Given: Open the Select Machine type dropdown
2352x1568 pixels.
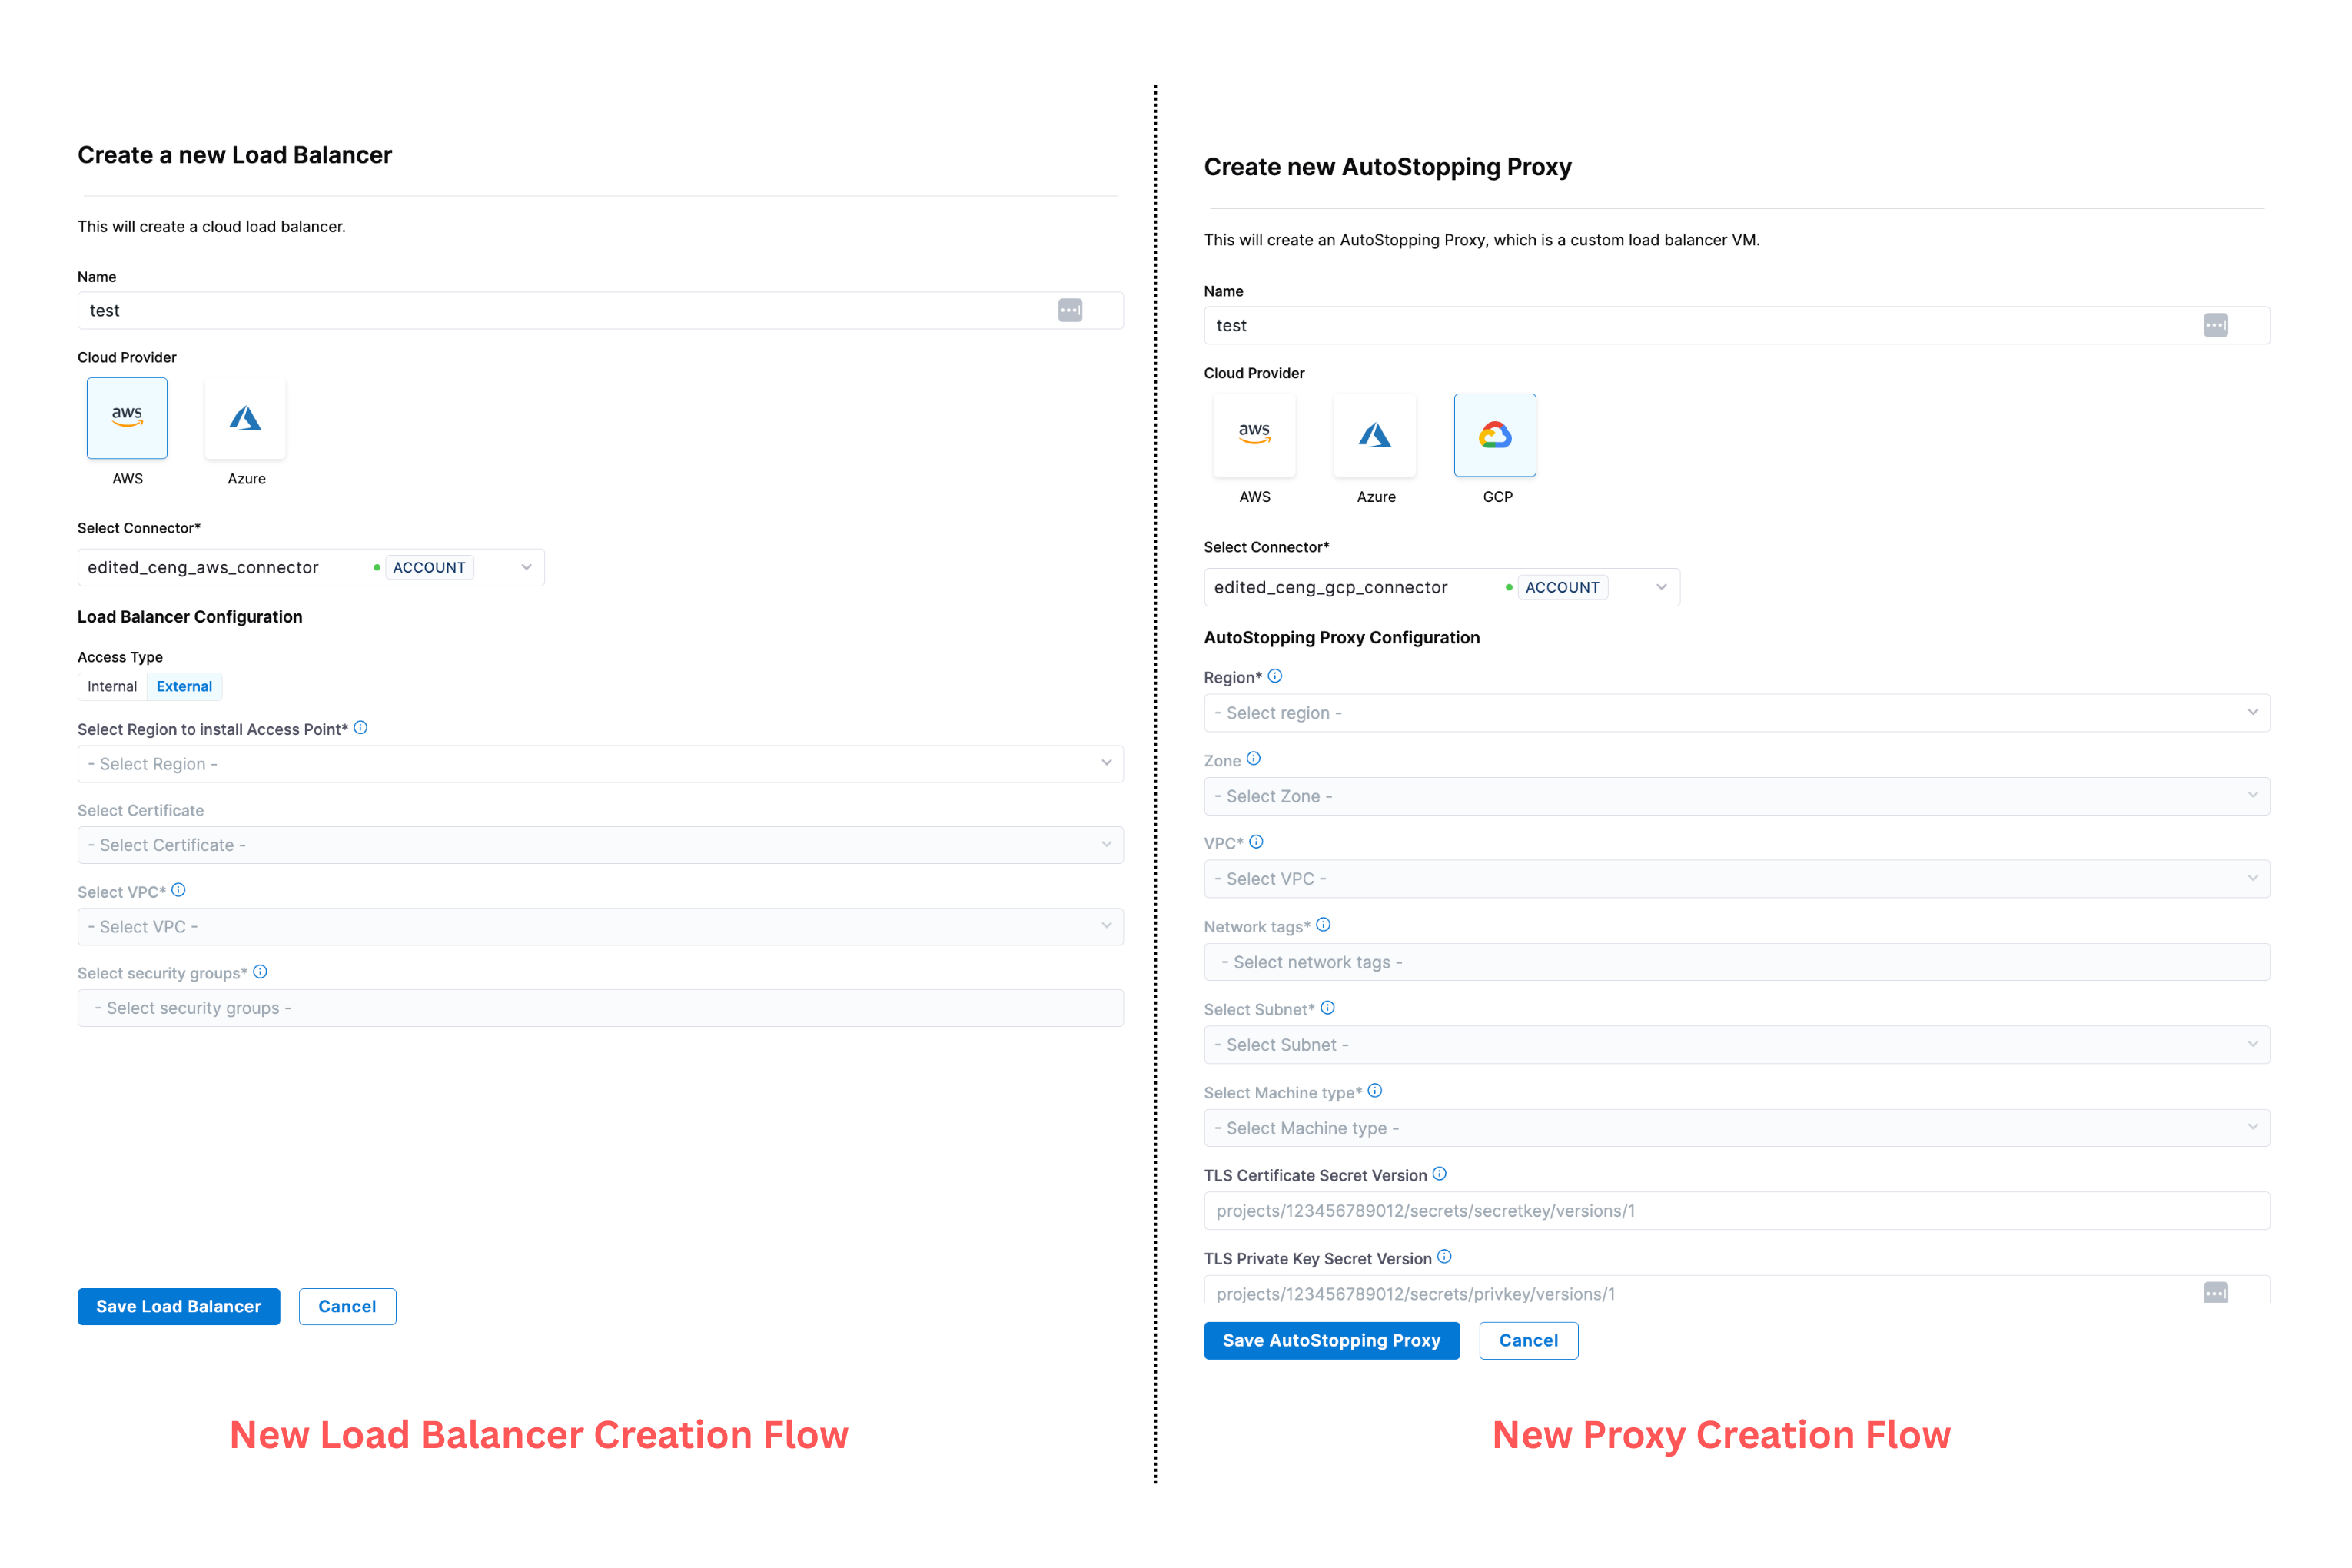Looking at the screenshot, I should pos(1736,1128).
